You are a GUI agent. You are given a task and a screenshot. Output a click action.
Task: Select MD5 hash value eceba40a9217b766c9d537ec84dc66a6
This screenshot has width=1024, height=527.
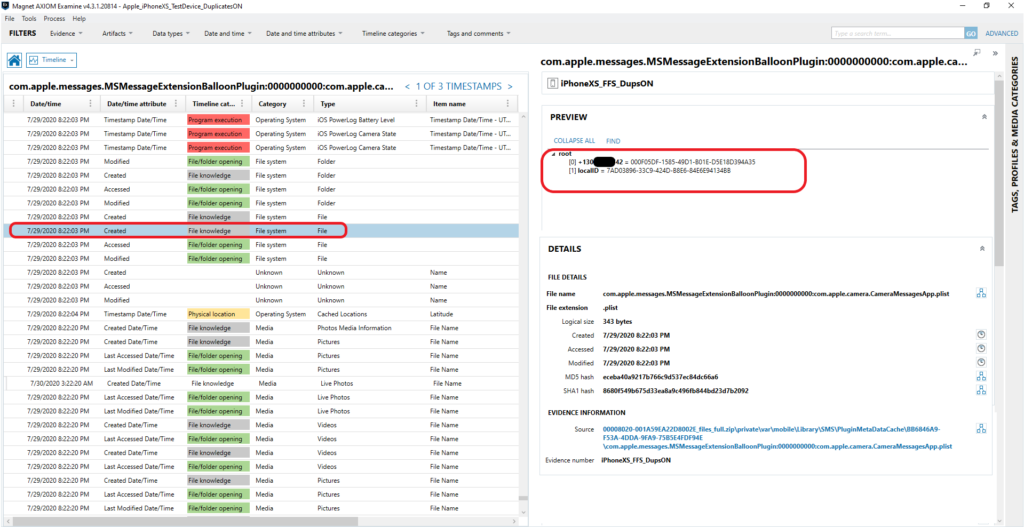(660, 377)
